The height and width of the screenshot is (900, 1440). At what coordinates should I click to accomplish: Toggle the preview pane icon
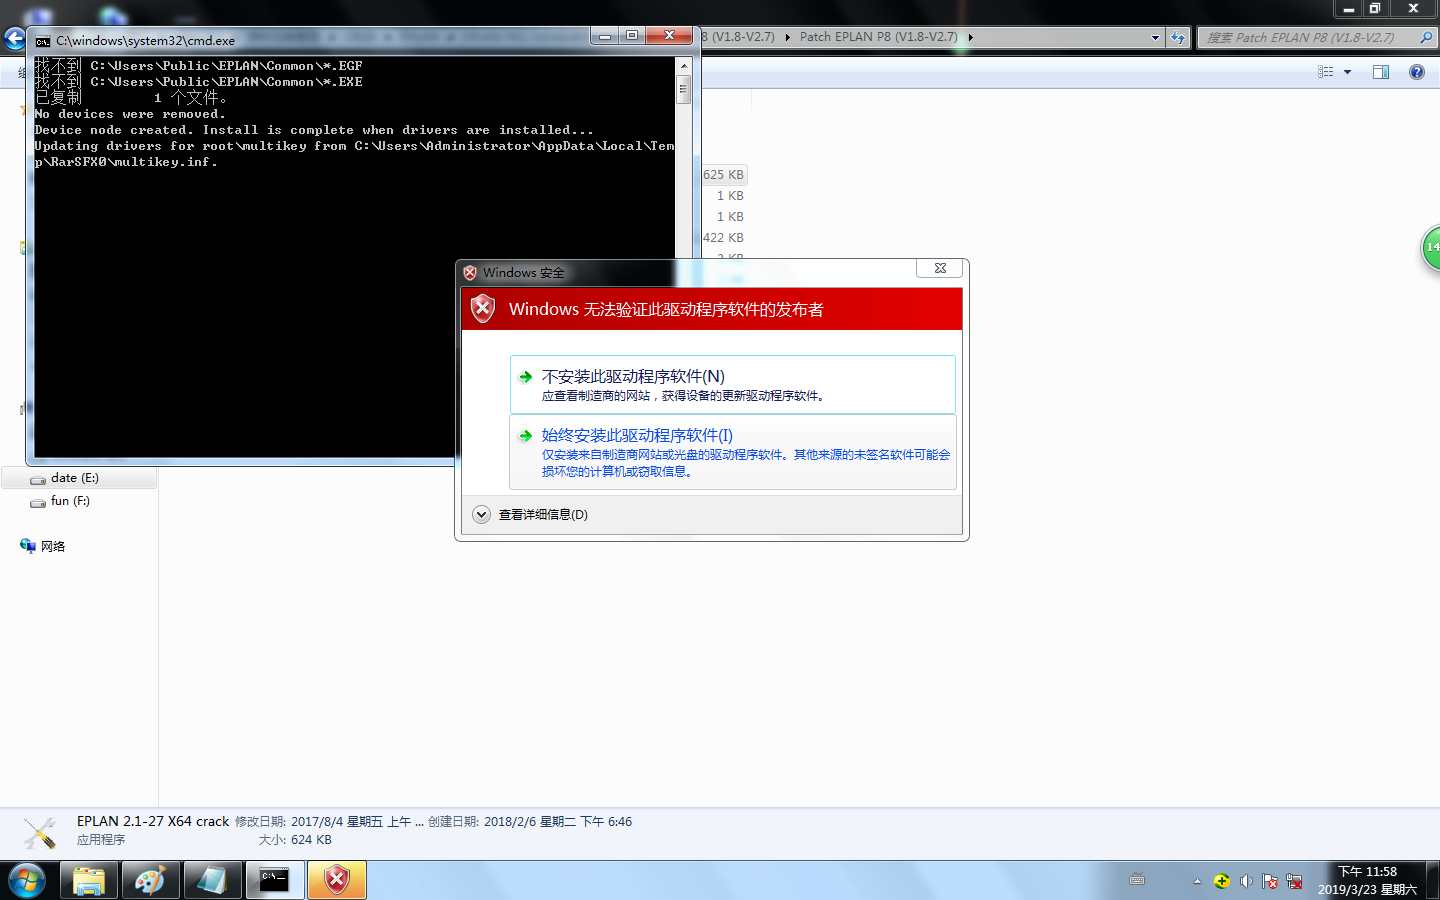[x=1381, y=72]
